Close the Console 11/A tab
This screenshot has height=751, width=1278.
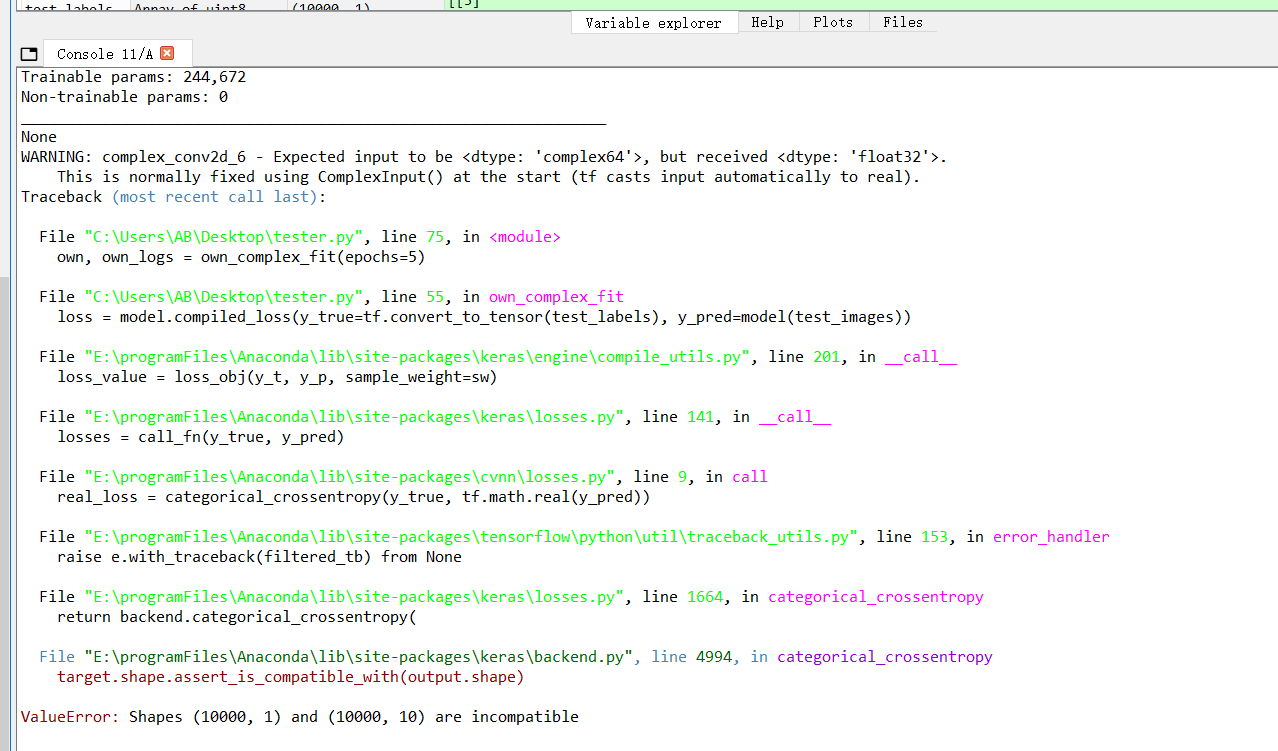pos(167,53)
